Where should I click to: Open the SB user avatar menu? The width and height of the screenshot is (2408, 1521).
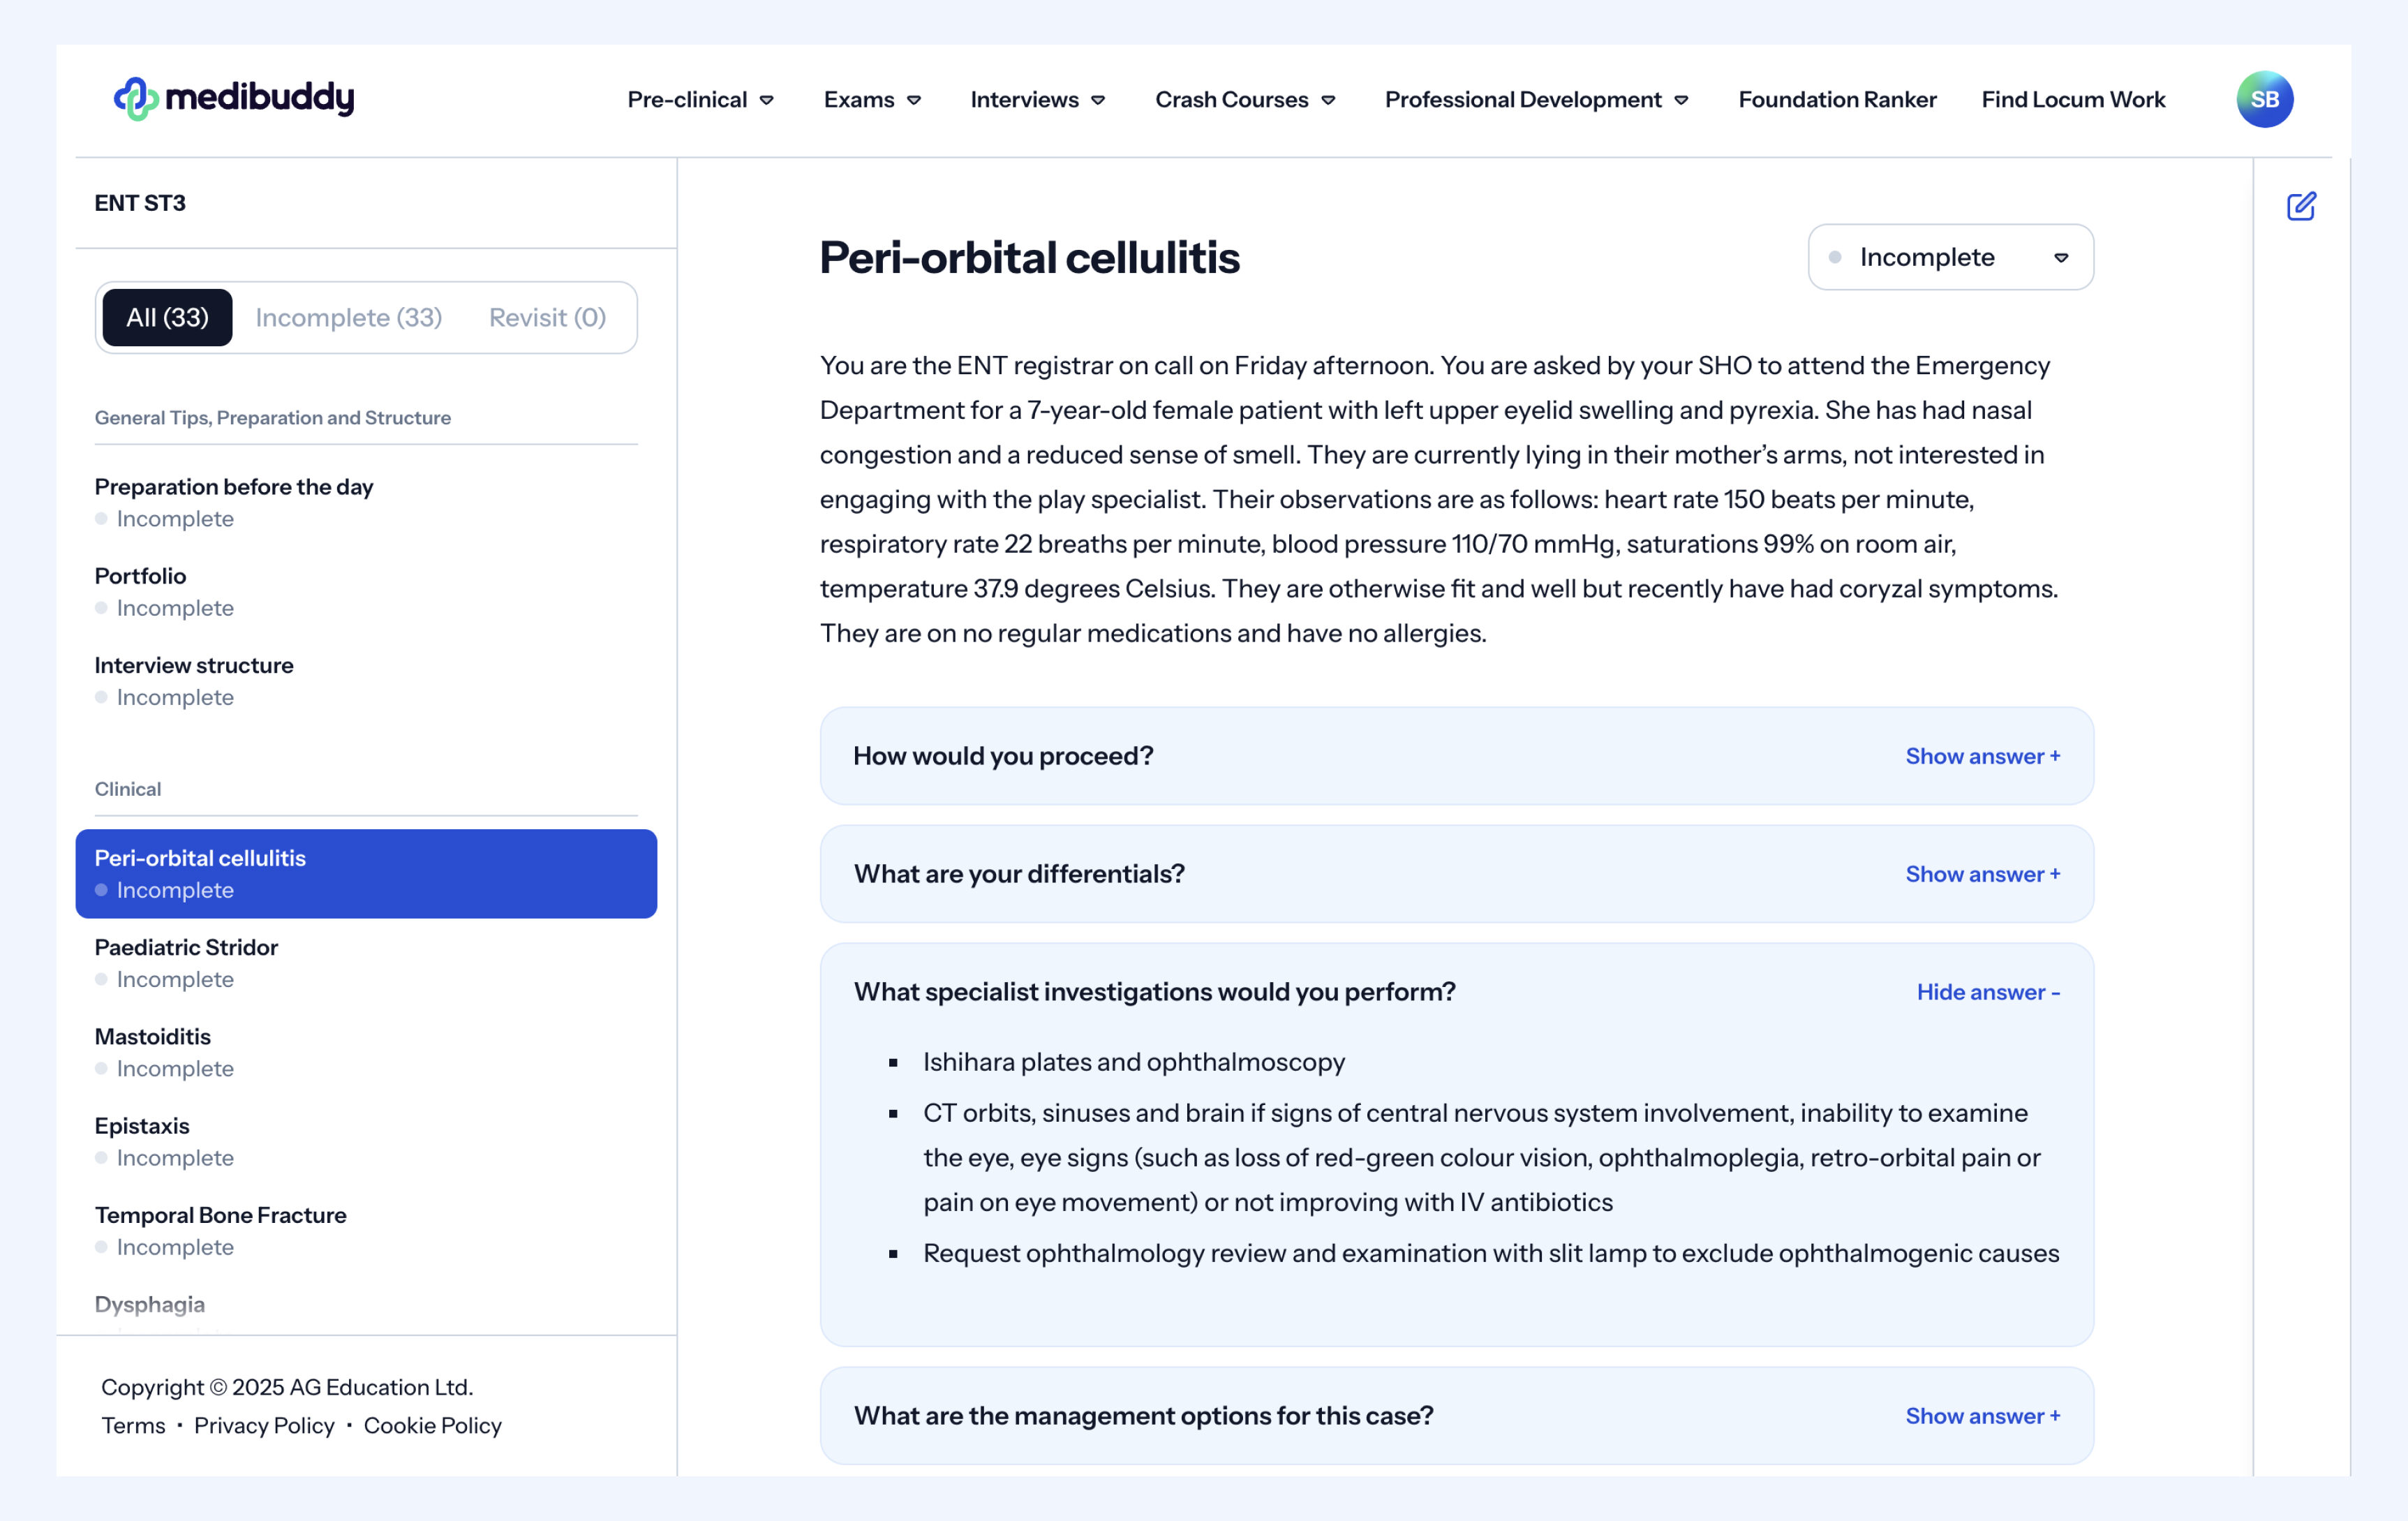tap(2264, 99)
